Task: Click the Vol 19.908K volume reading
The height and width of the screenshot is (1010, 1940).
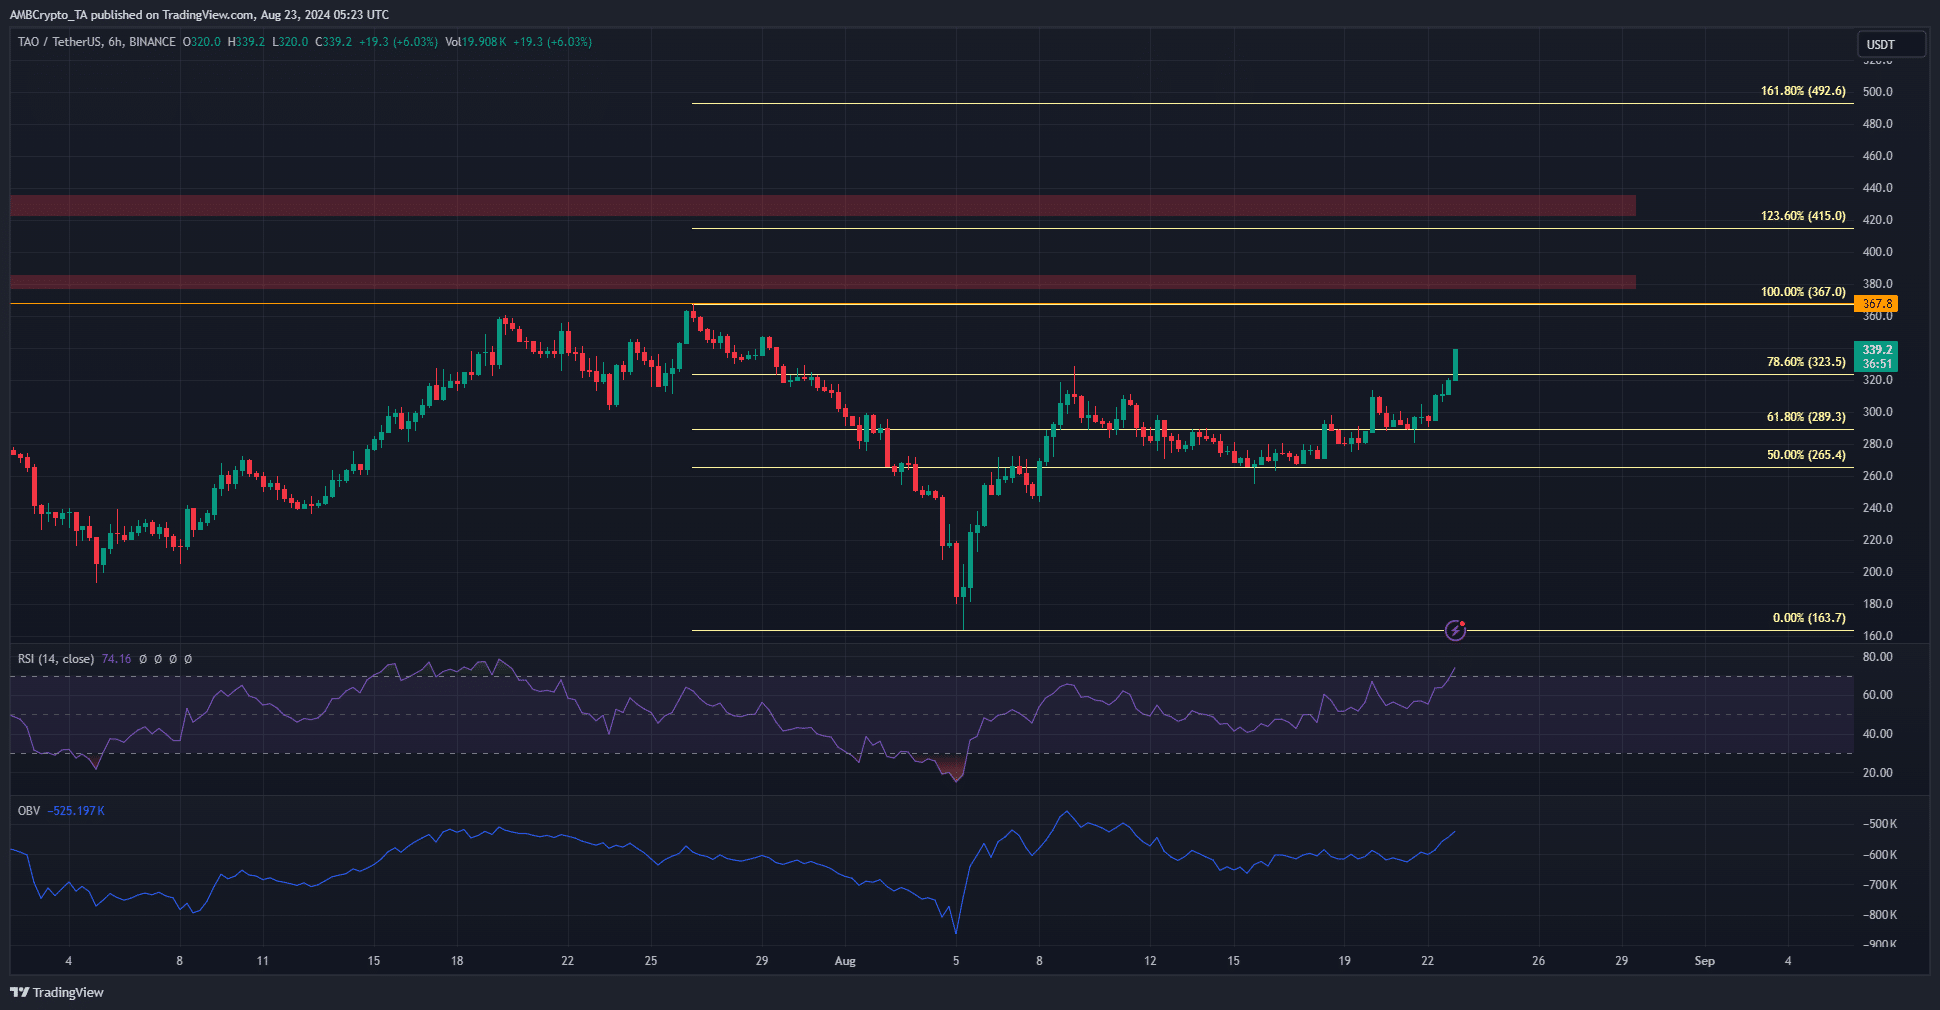Action: pos(476,42)
